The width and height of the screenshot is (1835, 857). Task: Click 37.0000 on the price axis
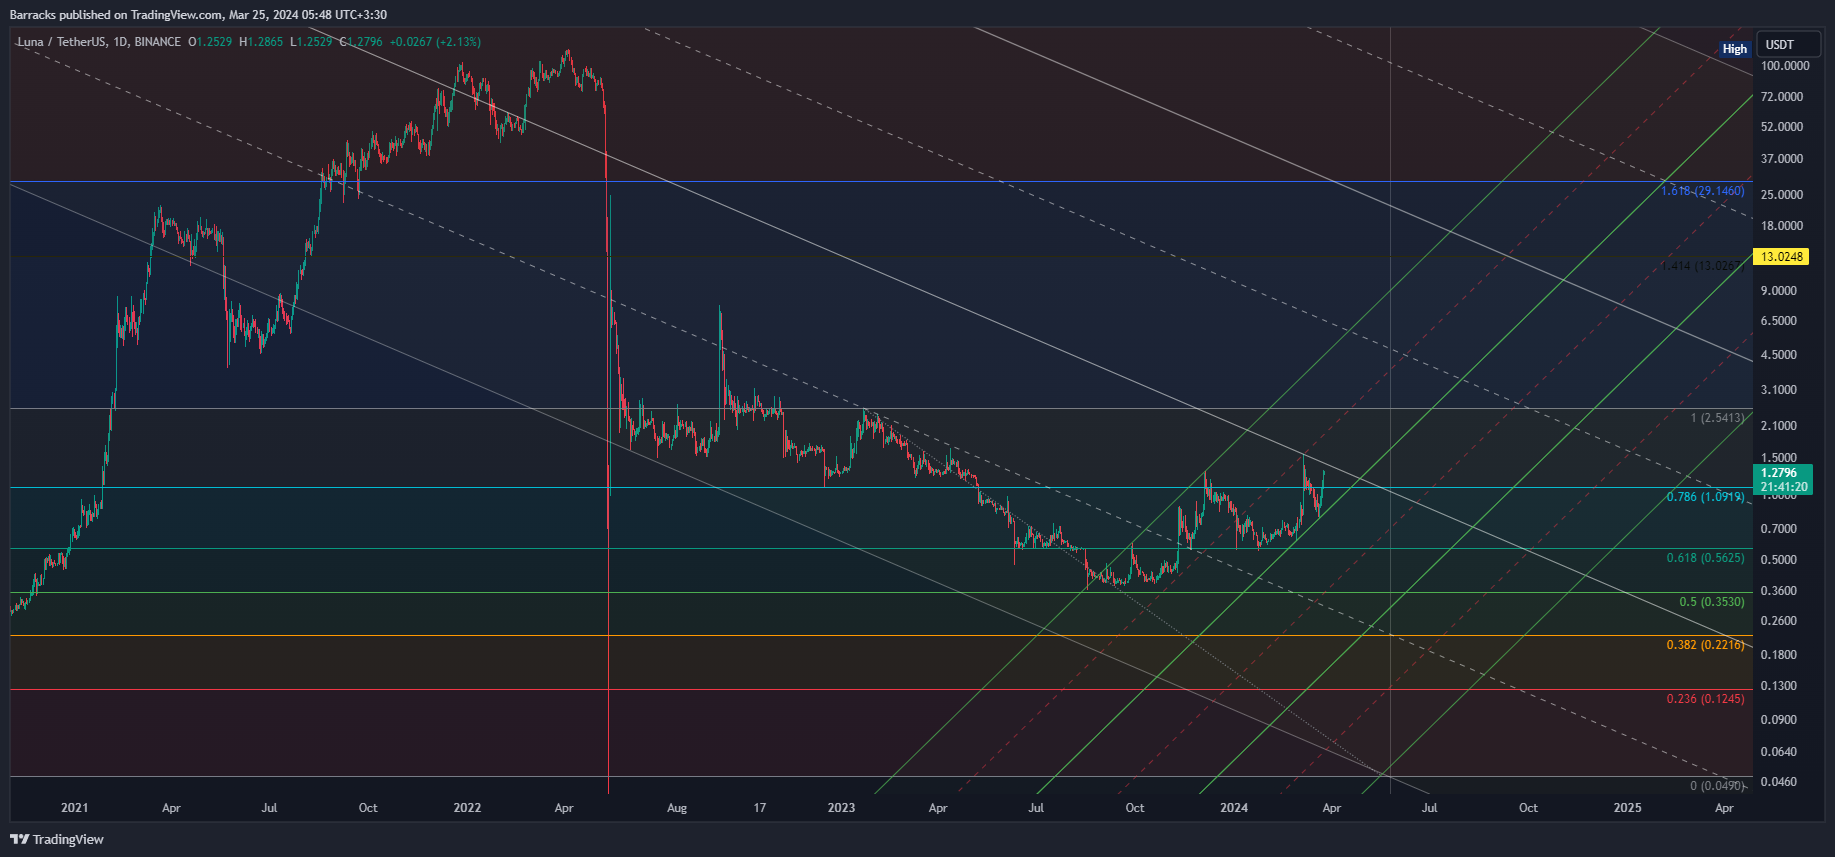(1782, 159)
